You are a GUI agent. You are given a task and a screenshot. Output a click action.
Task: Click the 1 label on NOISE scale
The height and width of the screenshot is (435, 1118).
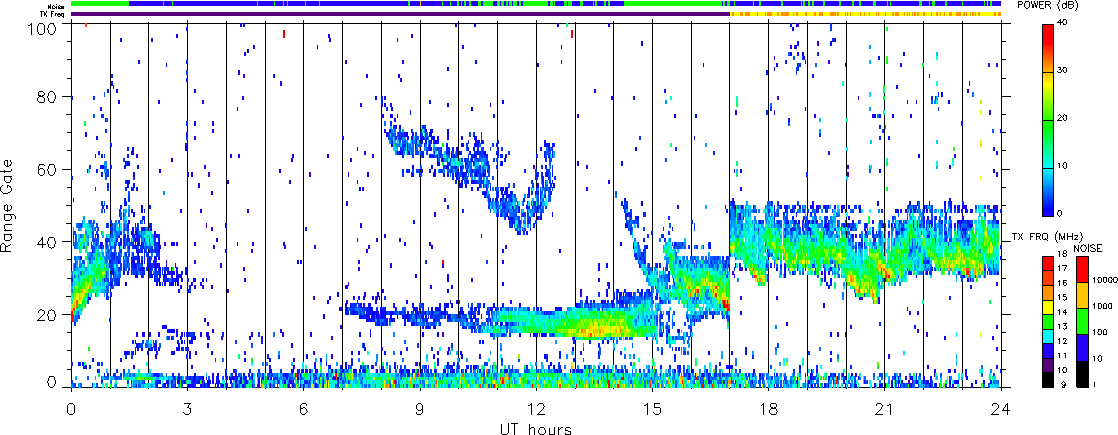pos(1094,385)
